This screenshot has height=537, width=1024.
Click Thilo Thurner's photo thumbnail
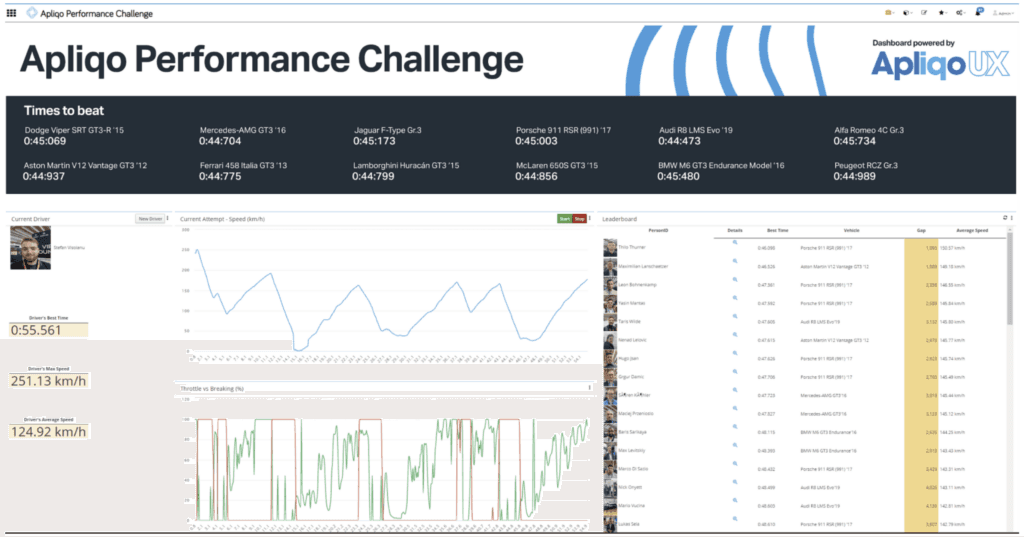(x=610, y=248)
